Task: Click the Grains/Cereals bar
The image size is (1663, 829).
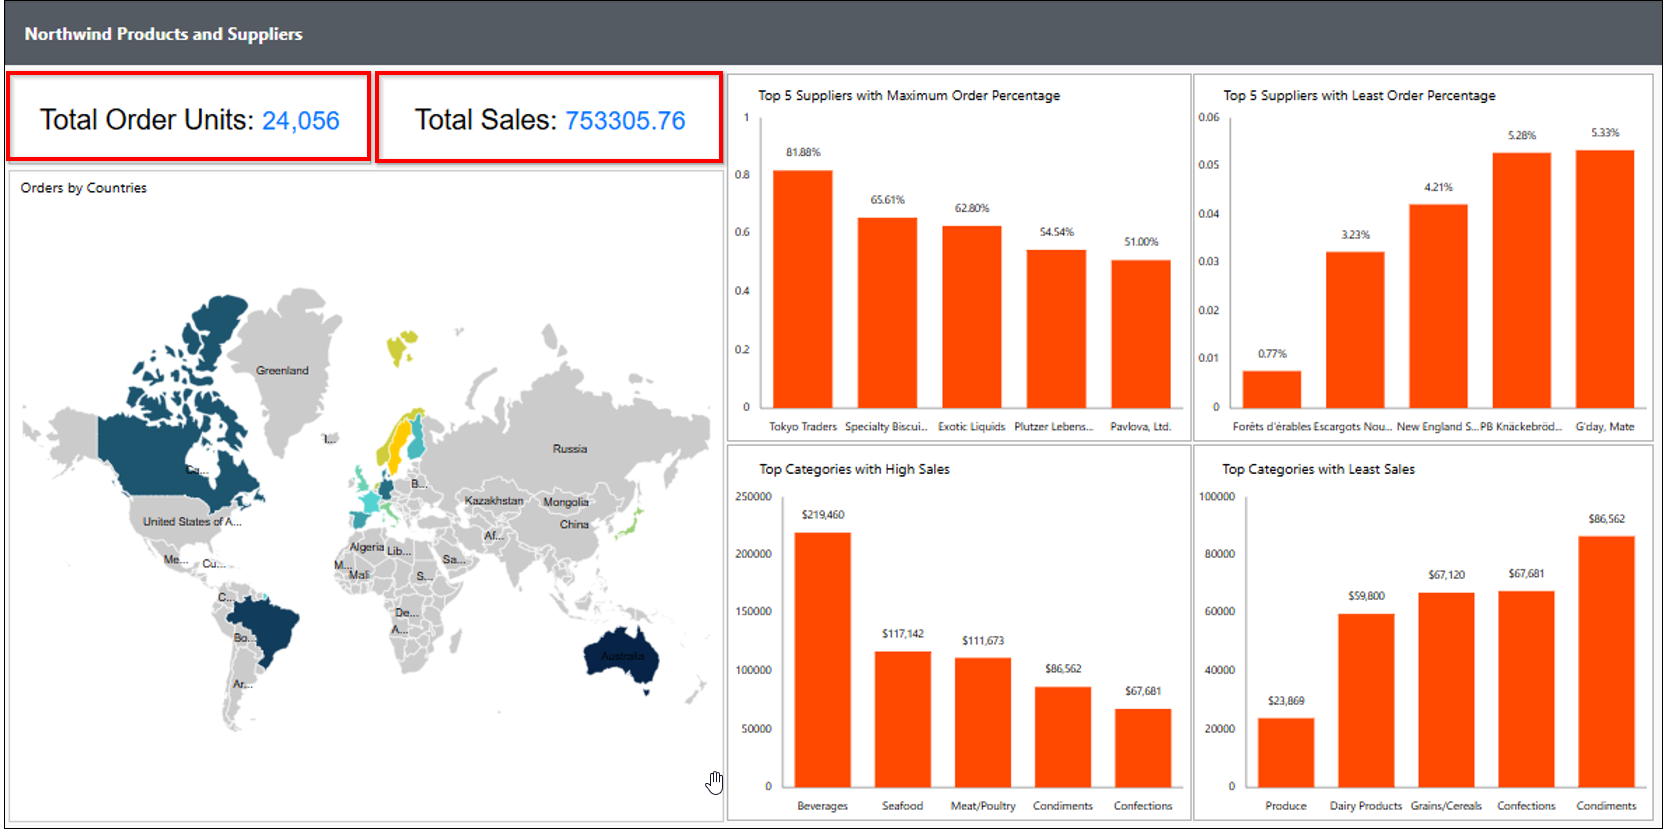Action: click(1445, 689)
